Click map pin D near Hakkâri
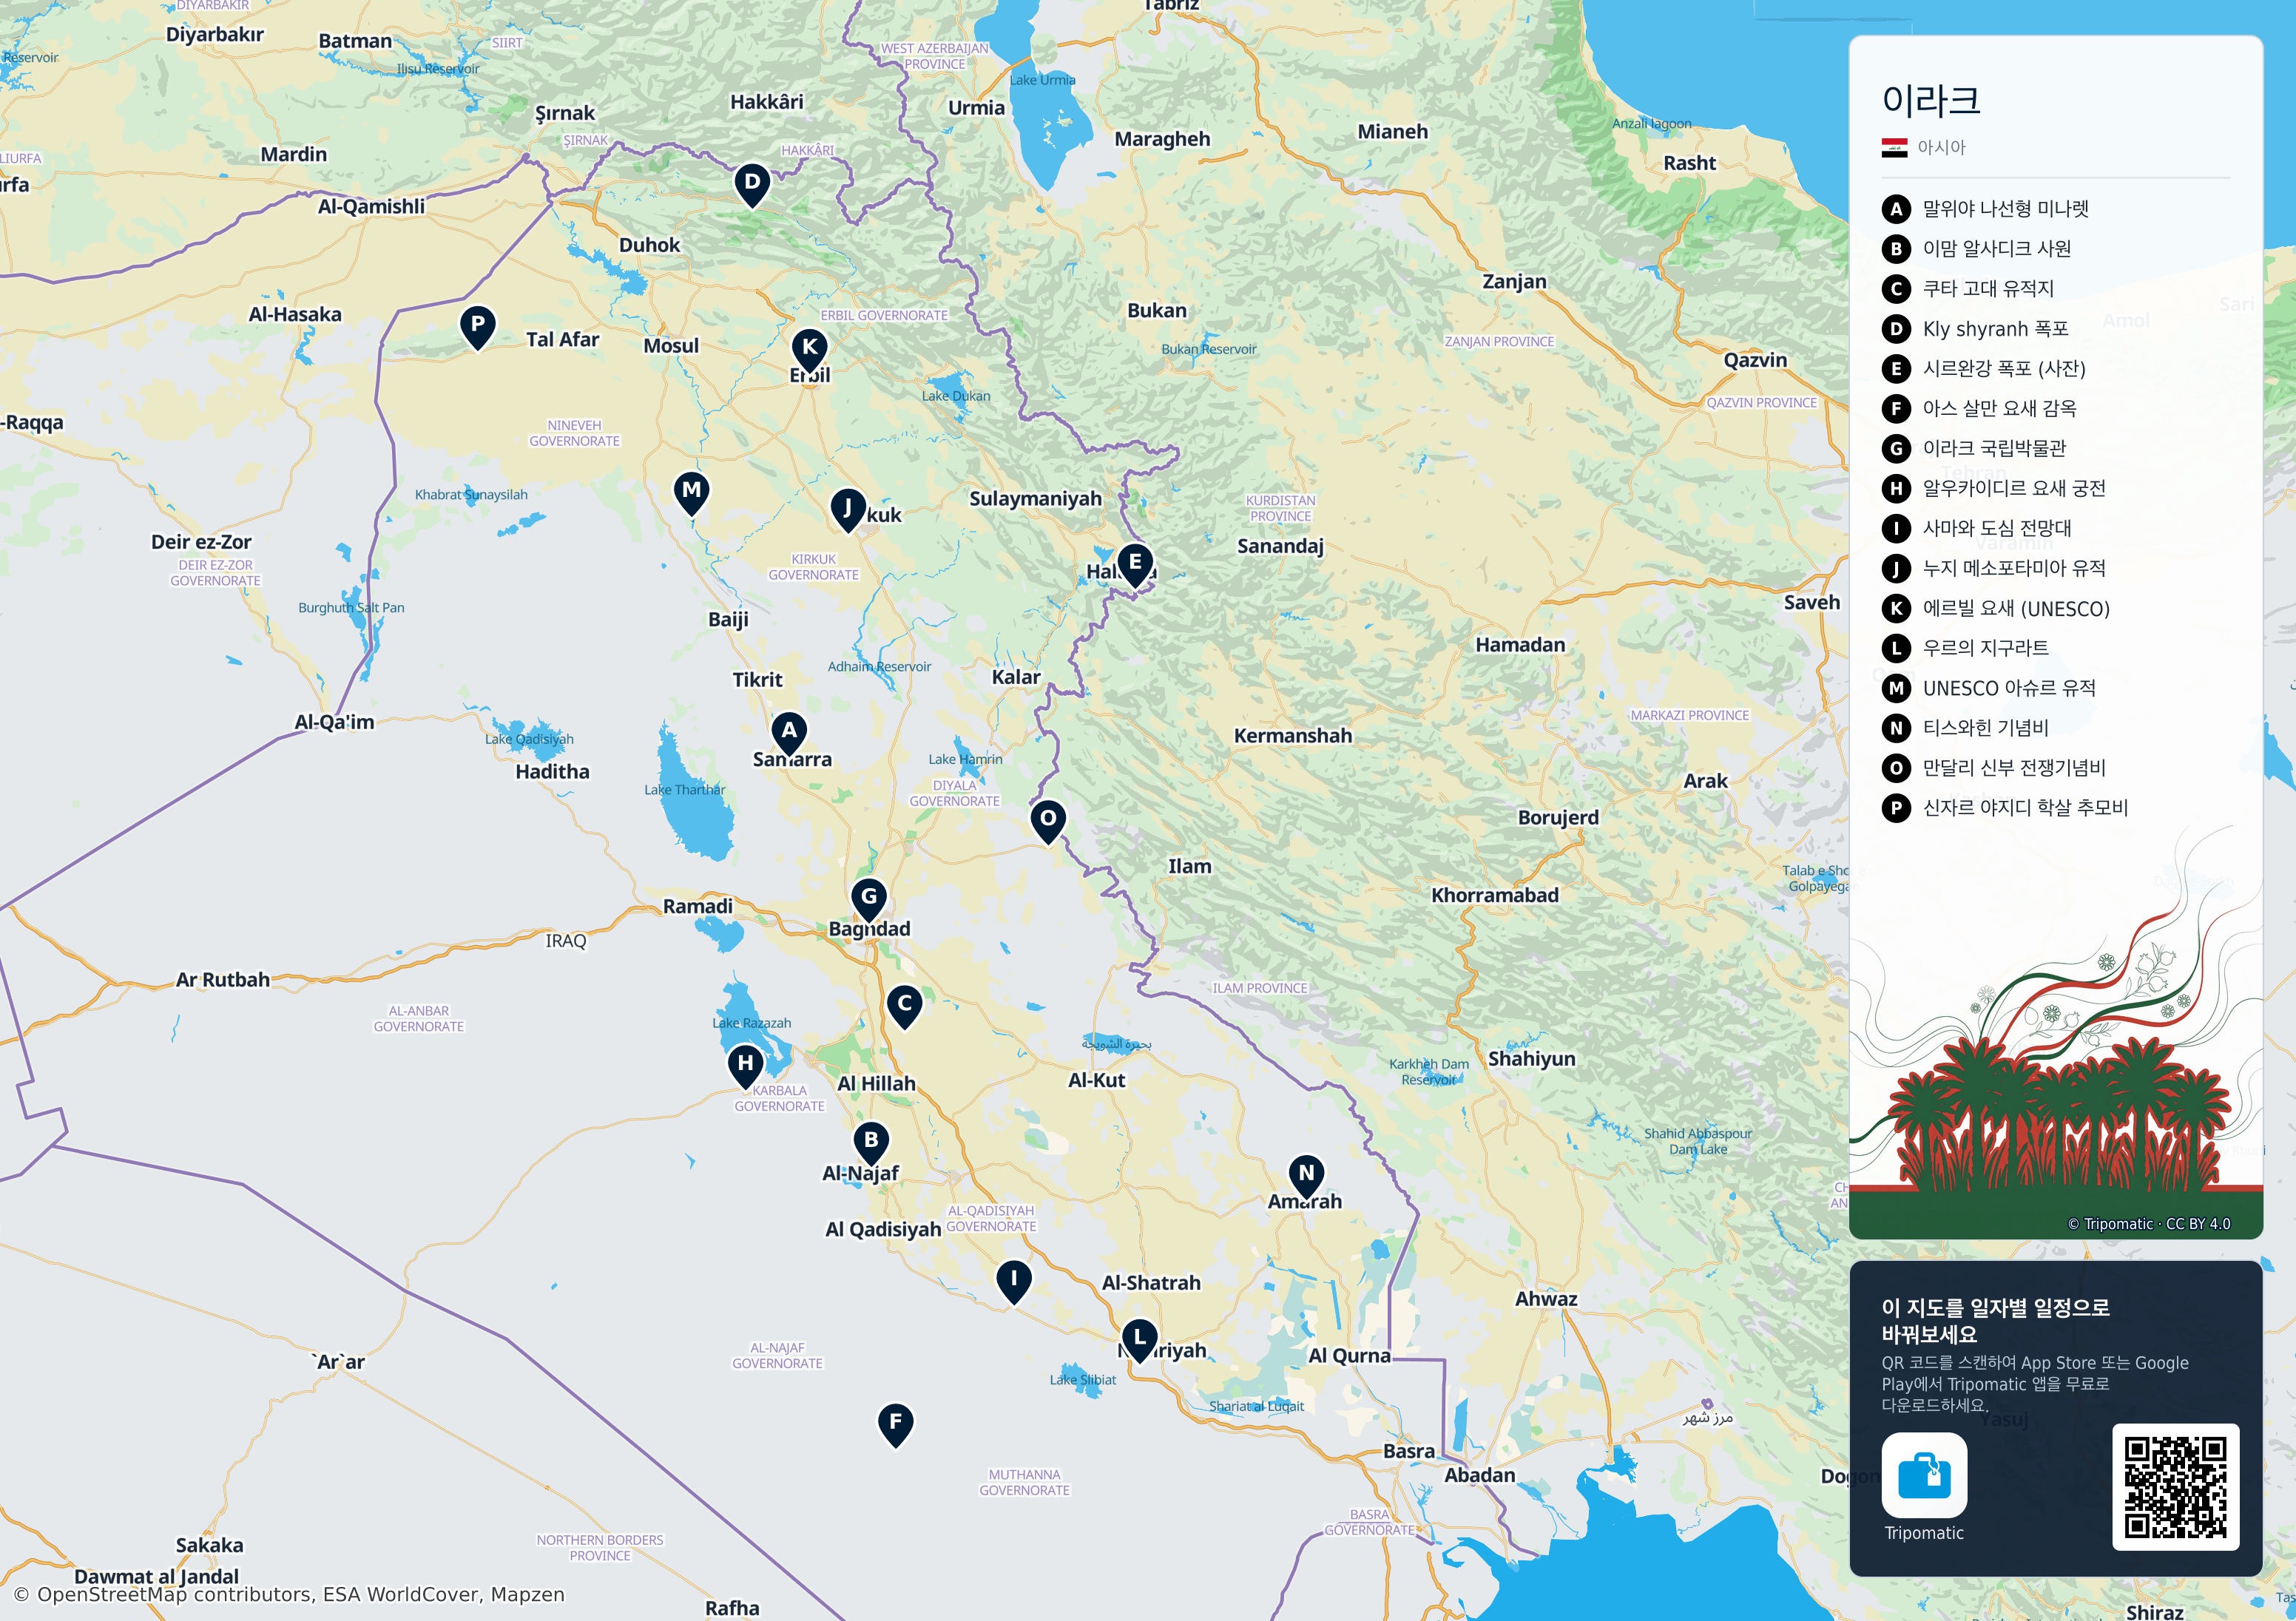The width and height of the screenshot is (2296, 1621). (752, 184)
